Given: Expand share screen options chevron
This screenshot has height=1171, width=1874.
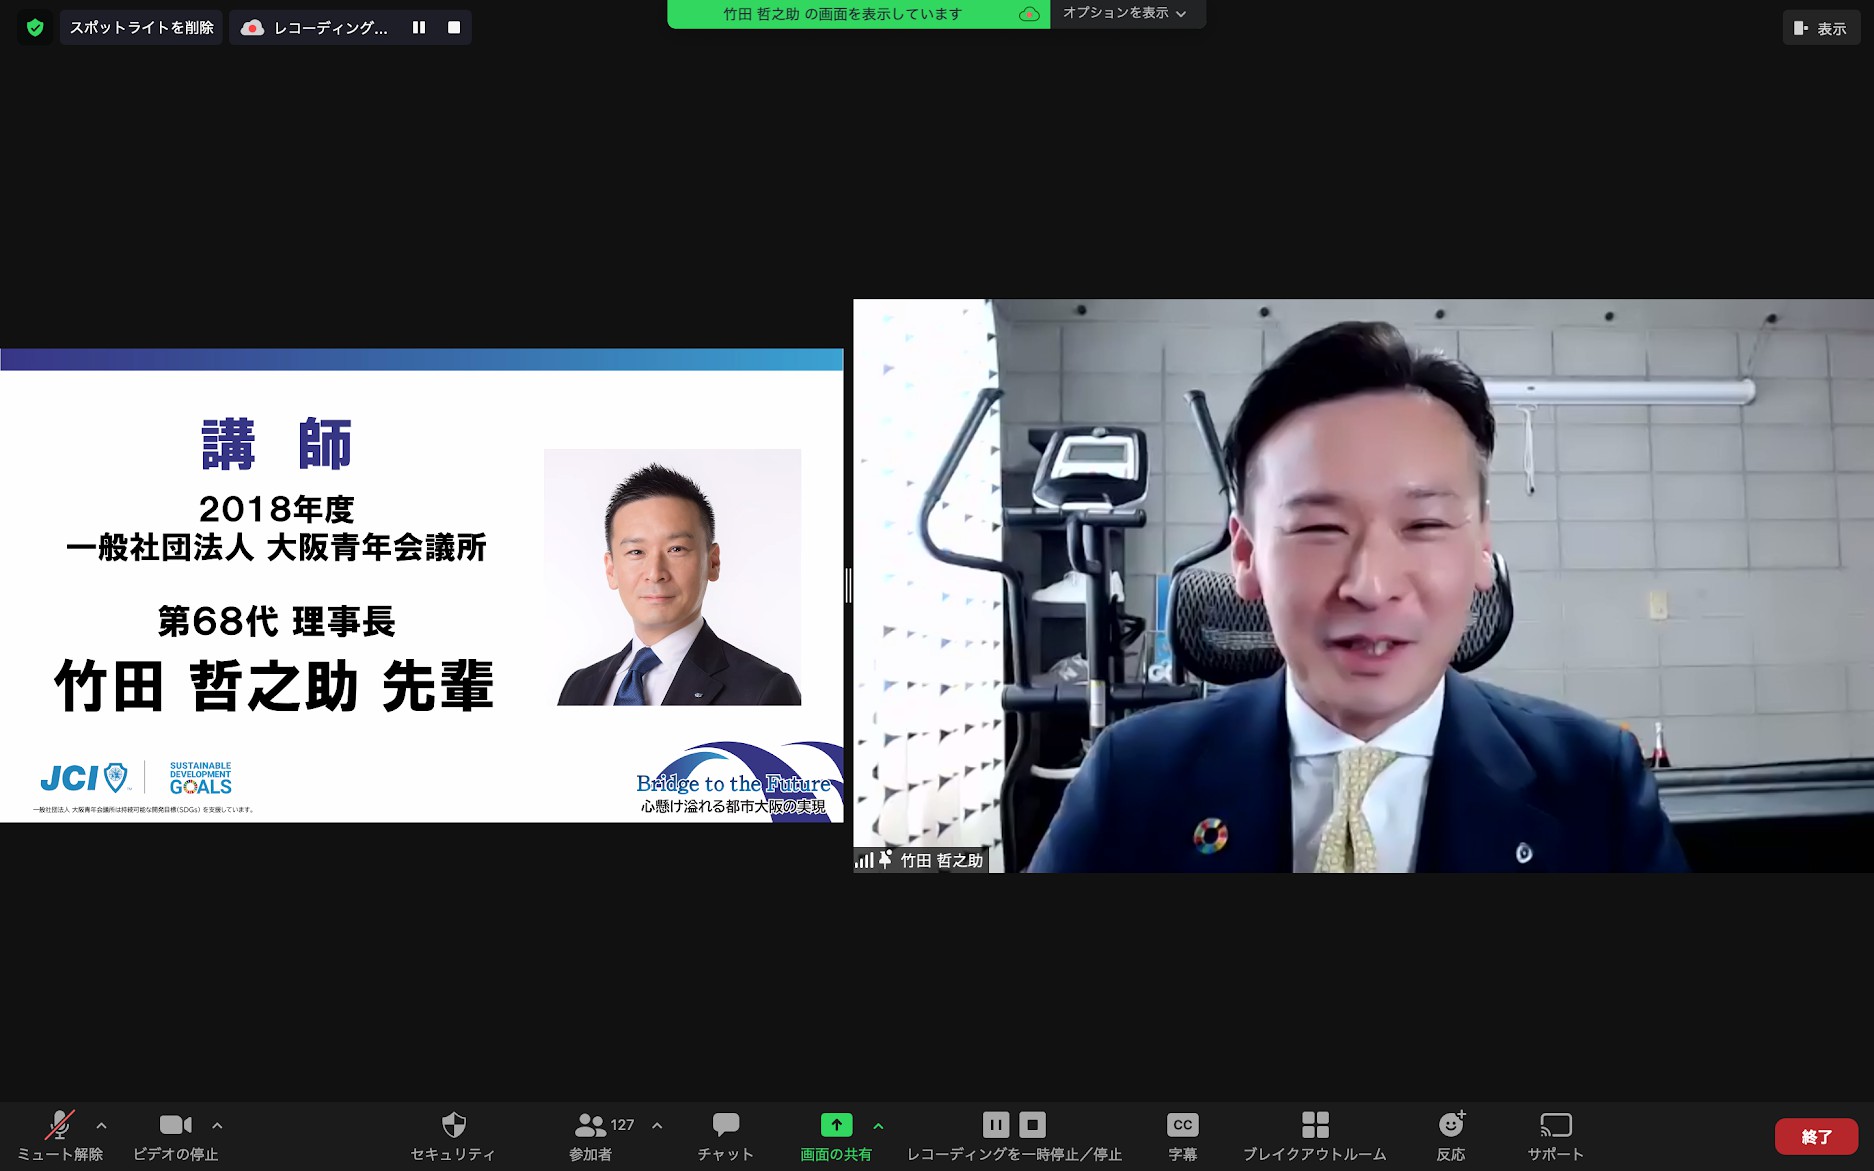Looking at the screenshot, I should pos(878,1126).
